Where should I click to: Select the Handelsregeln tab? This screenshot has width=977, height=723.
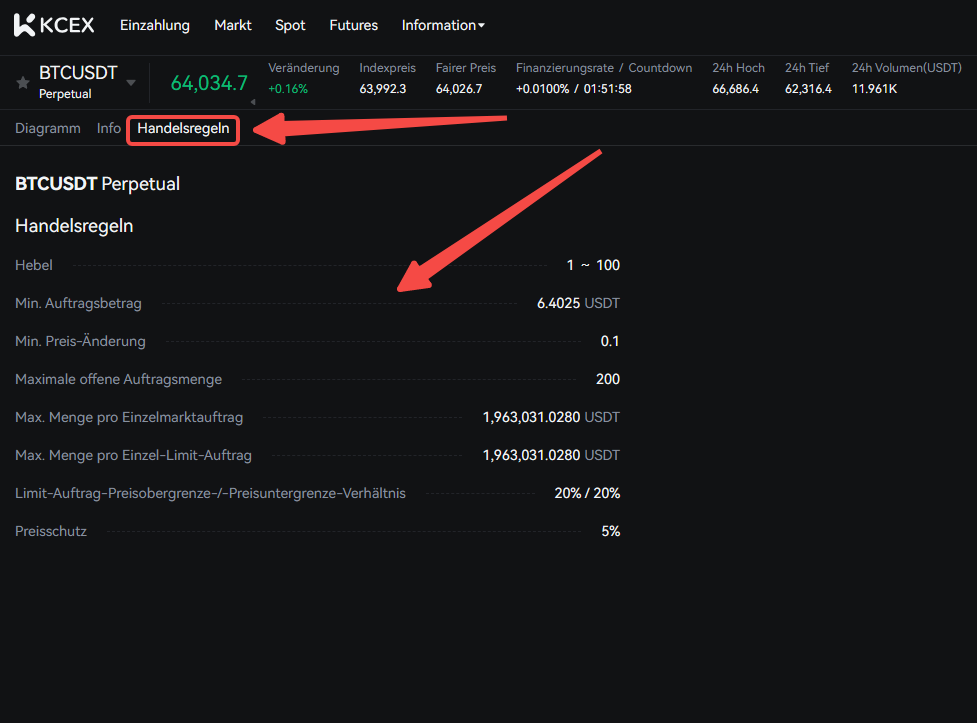(x=183, y=129)
